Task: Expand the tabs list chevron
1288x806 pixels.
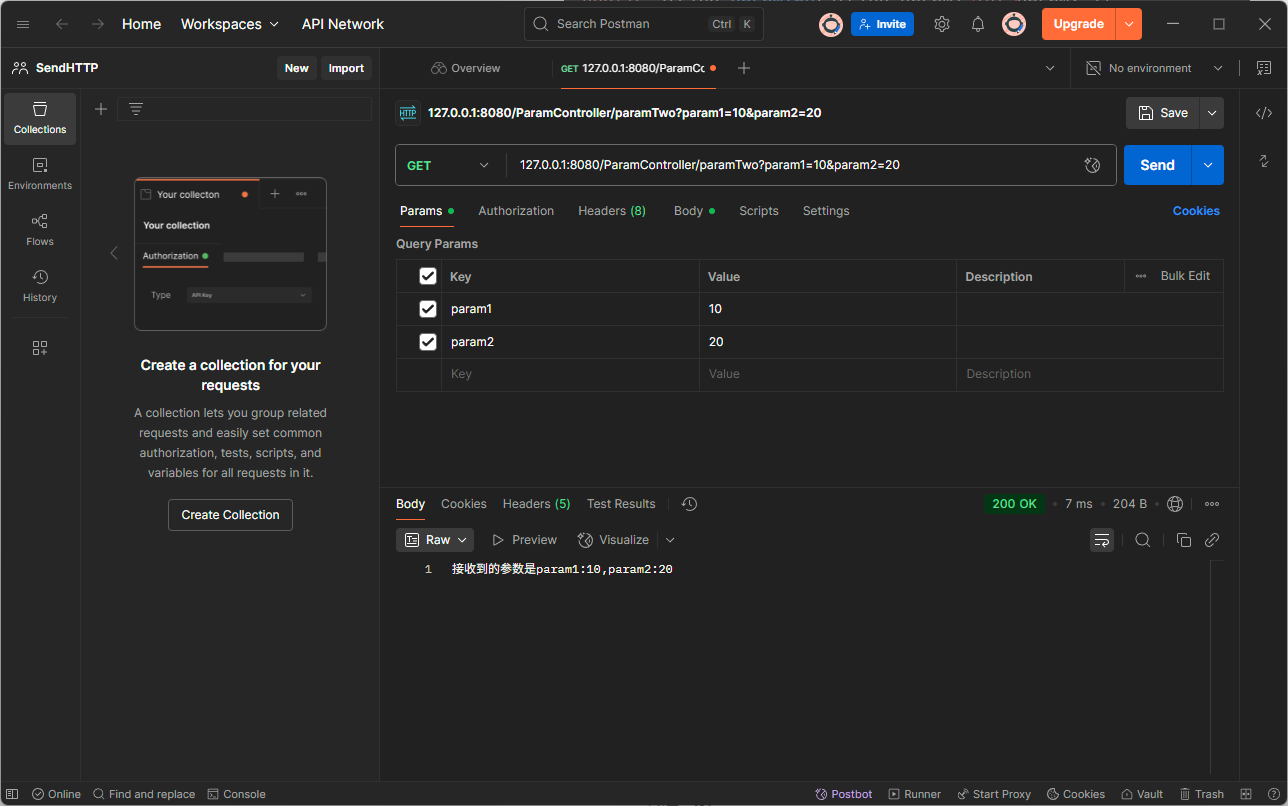Action: 1050,68
